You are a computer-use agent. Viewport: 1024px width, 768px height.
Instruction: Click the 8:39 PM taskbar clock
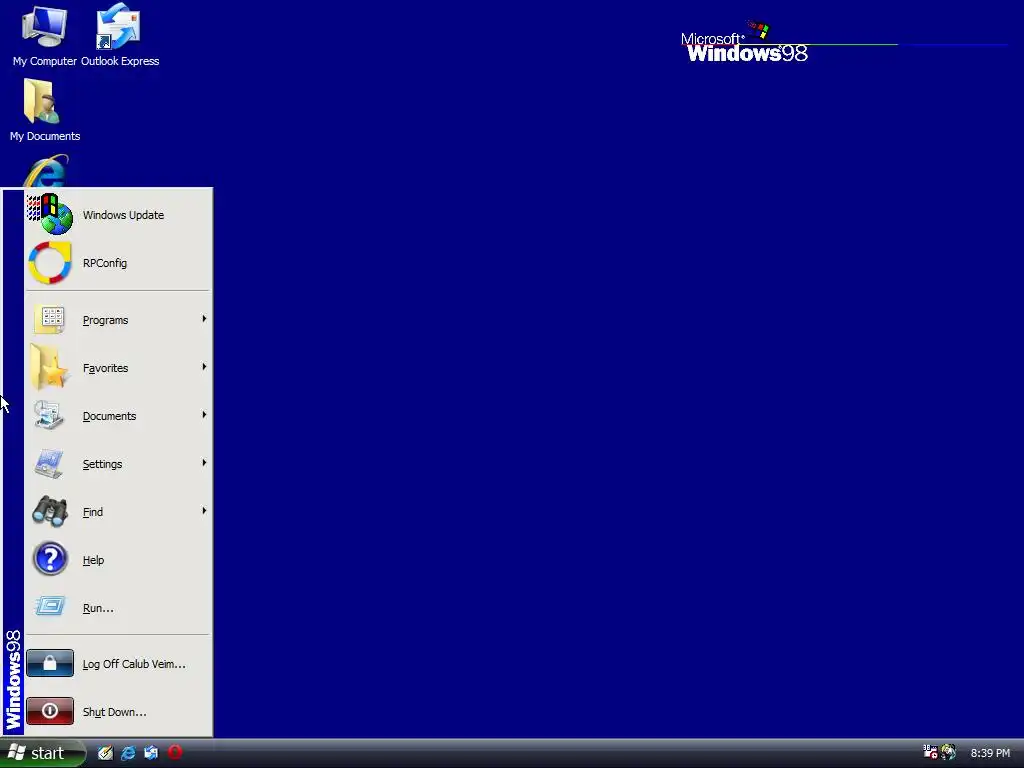(x=990, y=754)
